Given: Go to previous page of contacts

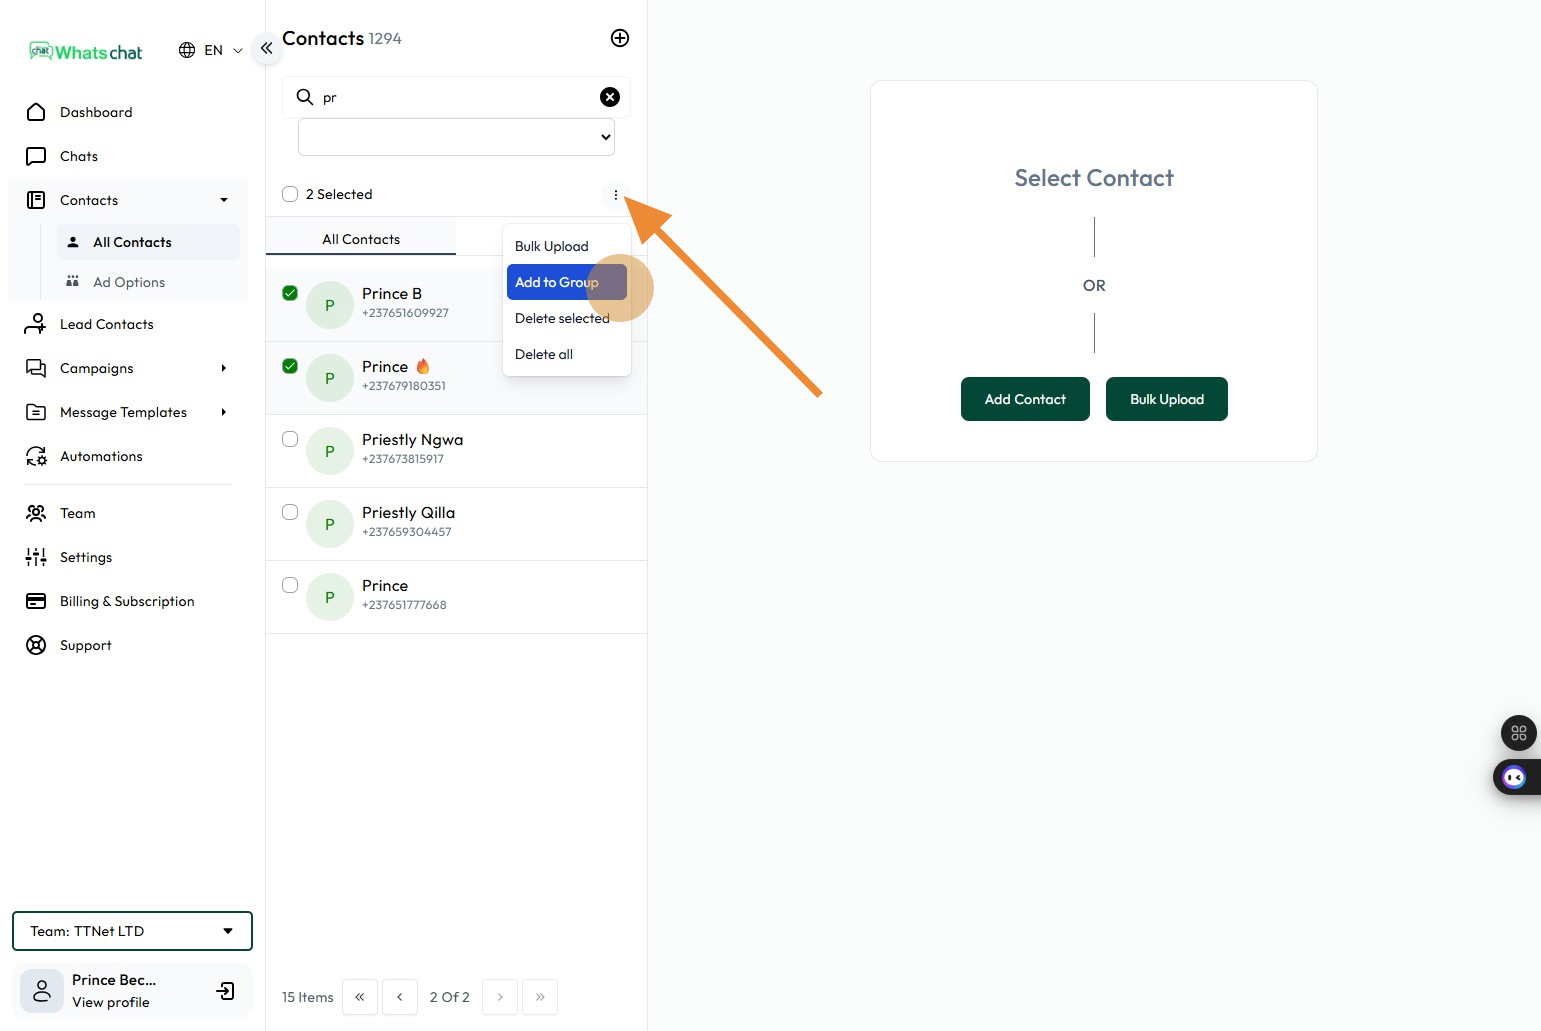Looking at the screenshot, I should pyautogui.click(x=400, y=997).
